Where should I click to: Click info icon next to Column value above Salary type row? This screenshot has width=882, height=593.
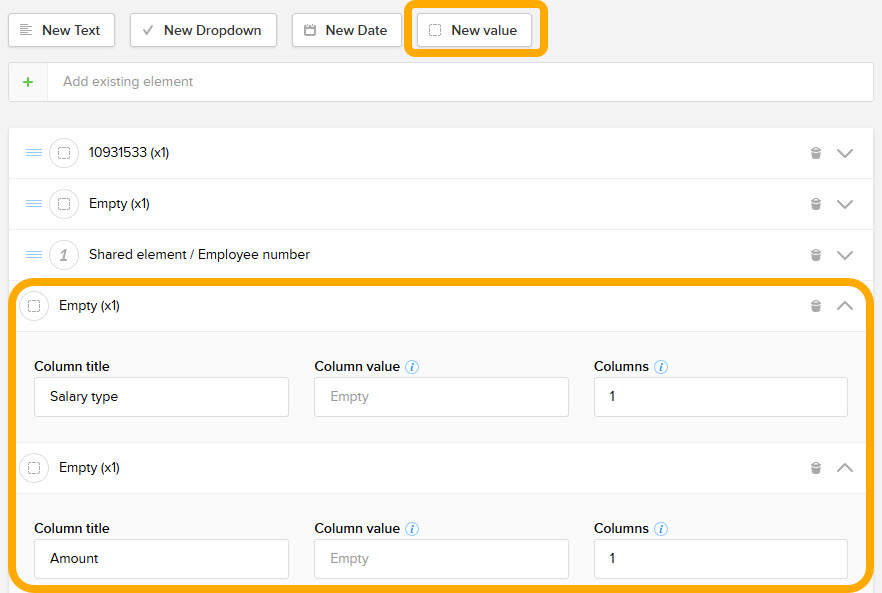(412, 367)
